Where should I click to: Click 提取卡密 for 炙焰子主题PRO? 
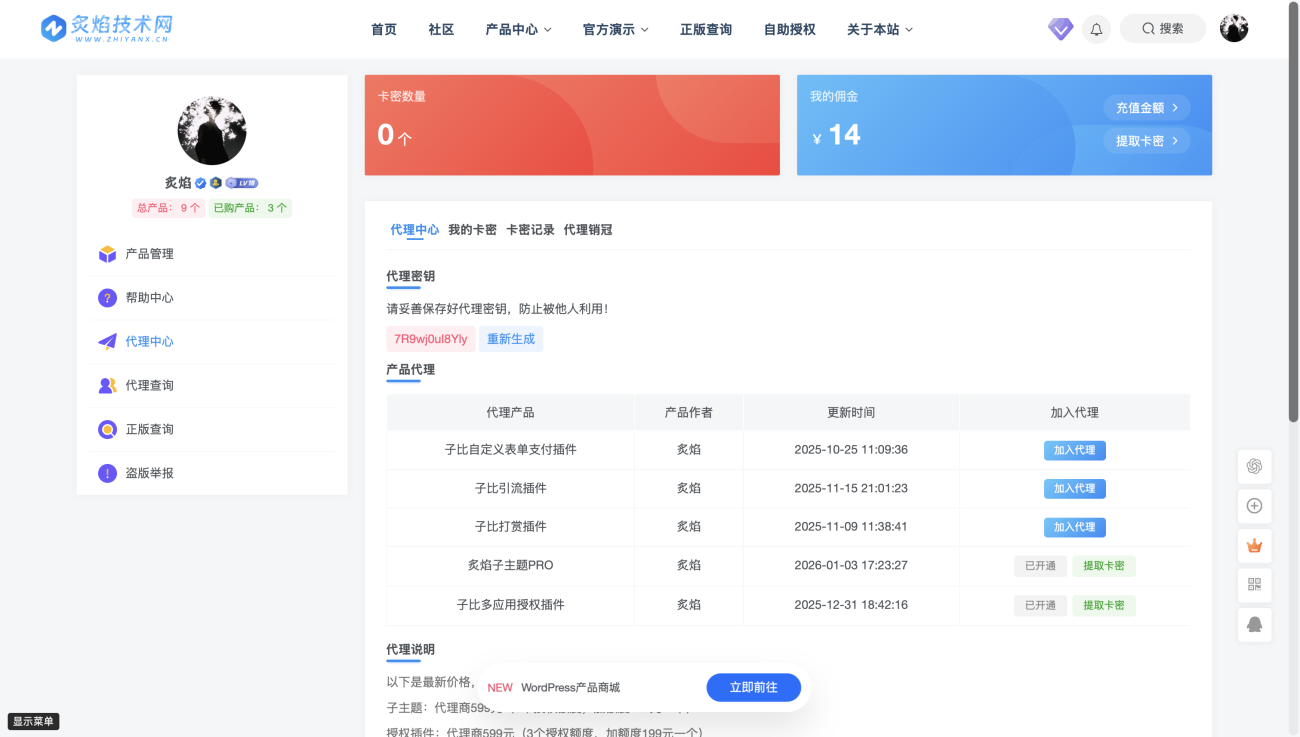tap(1103, 566)
